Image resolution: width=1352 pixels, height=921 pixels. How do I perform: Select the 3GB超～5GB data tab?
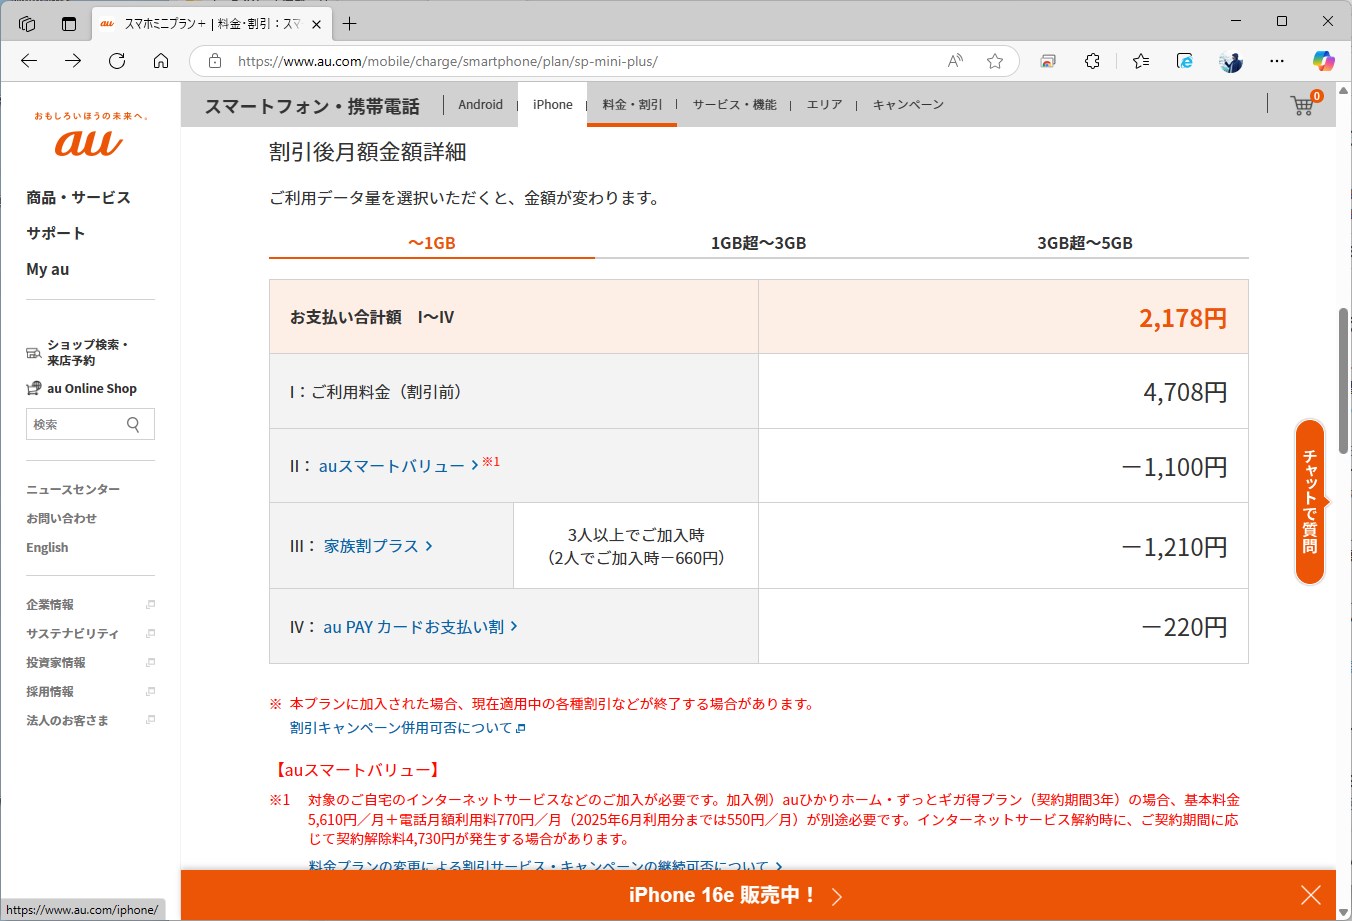(1085, 243)
